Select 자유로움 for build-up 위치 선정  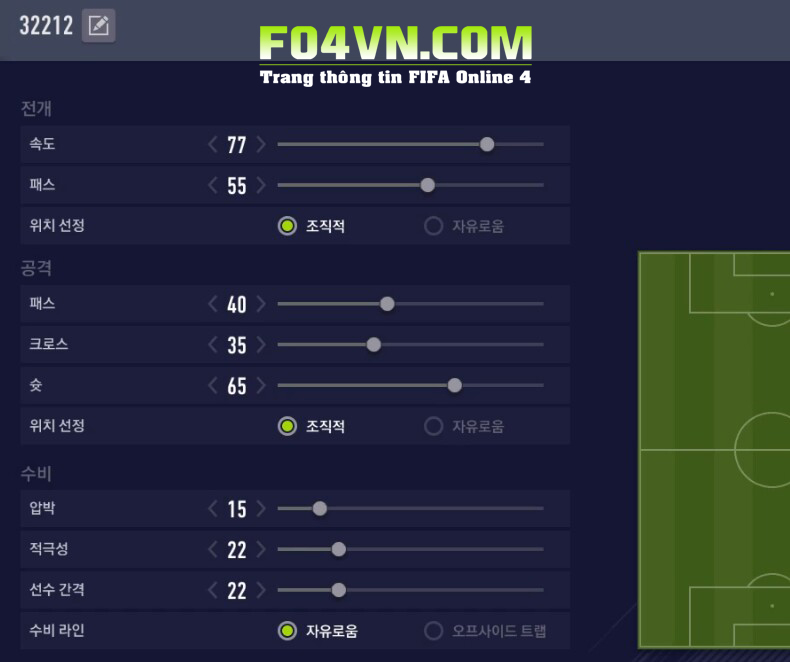click(x=433, y=226)
